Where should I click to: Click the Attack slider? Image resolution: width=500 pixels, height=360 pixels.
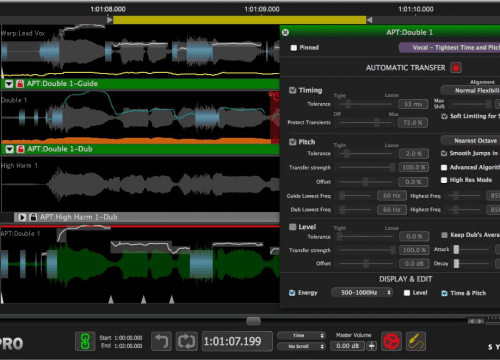click(472, 249)
